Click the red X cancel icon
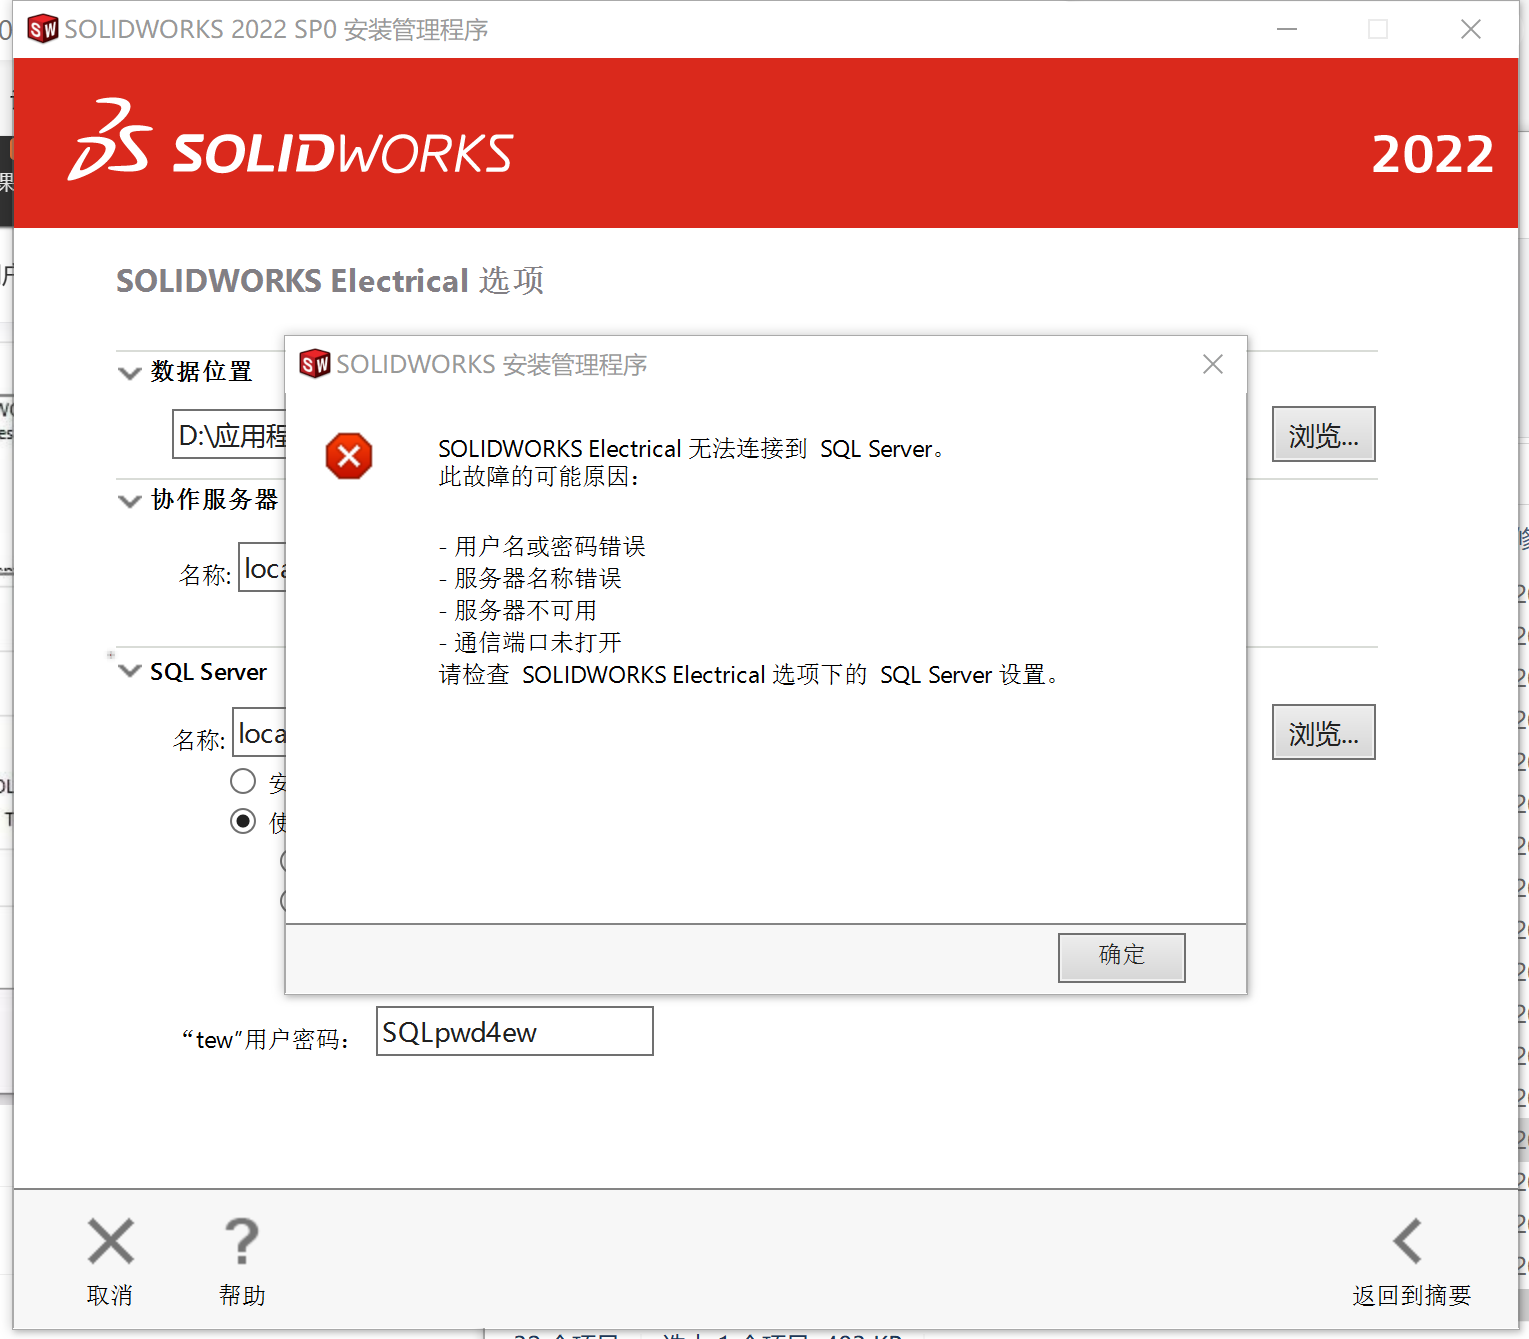The image size is (1529, 1339). pos(110,1242)
